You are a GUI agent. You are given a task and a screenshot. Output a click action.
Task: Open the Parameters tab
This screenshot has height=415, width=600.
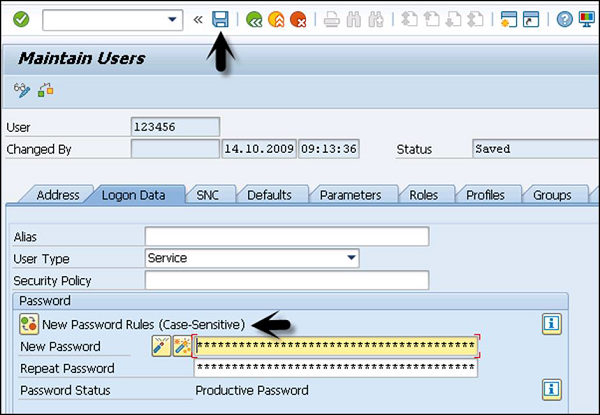point(351,195)
